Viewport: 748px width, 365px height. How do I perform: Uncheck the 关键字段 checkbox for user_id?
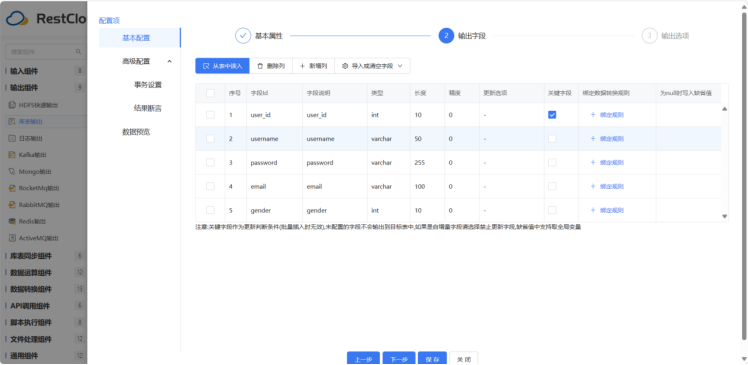552,115
